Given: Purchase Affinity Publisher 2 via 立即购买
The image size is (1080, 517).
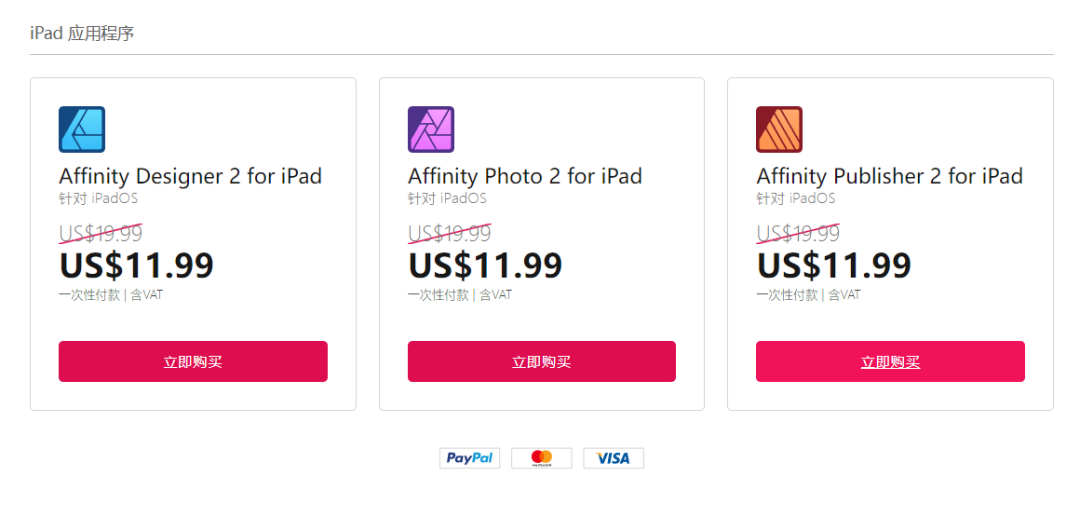Looking at the screenshot, I should click(x=890, y=361).
